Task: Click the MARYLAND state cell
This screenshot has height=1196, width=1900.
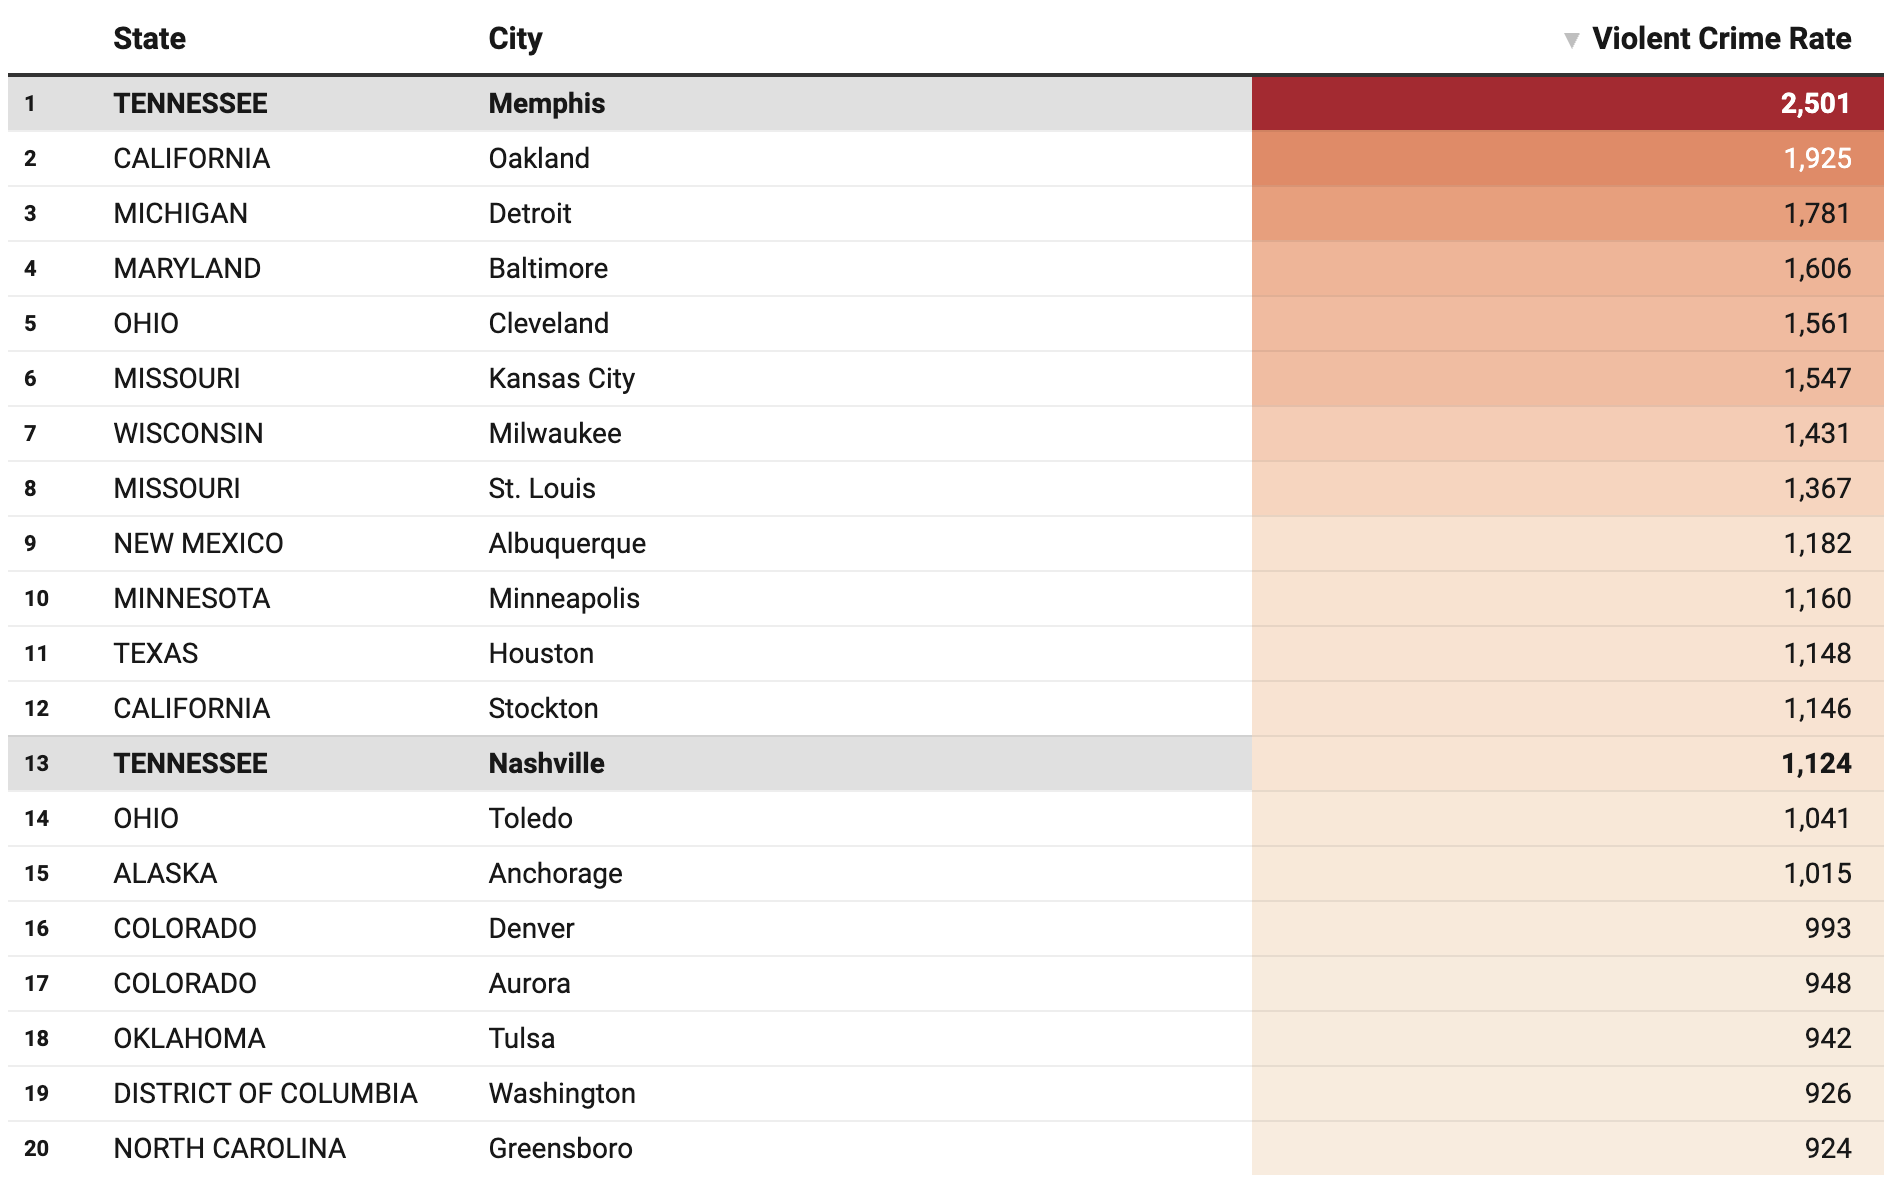Action: point(187,269)
